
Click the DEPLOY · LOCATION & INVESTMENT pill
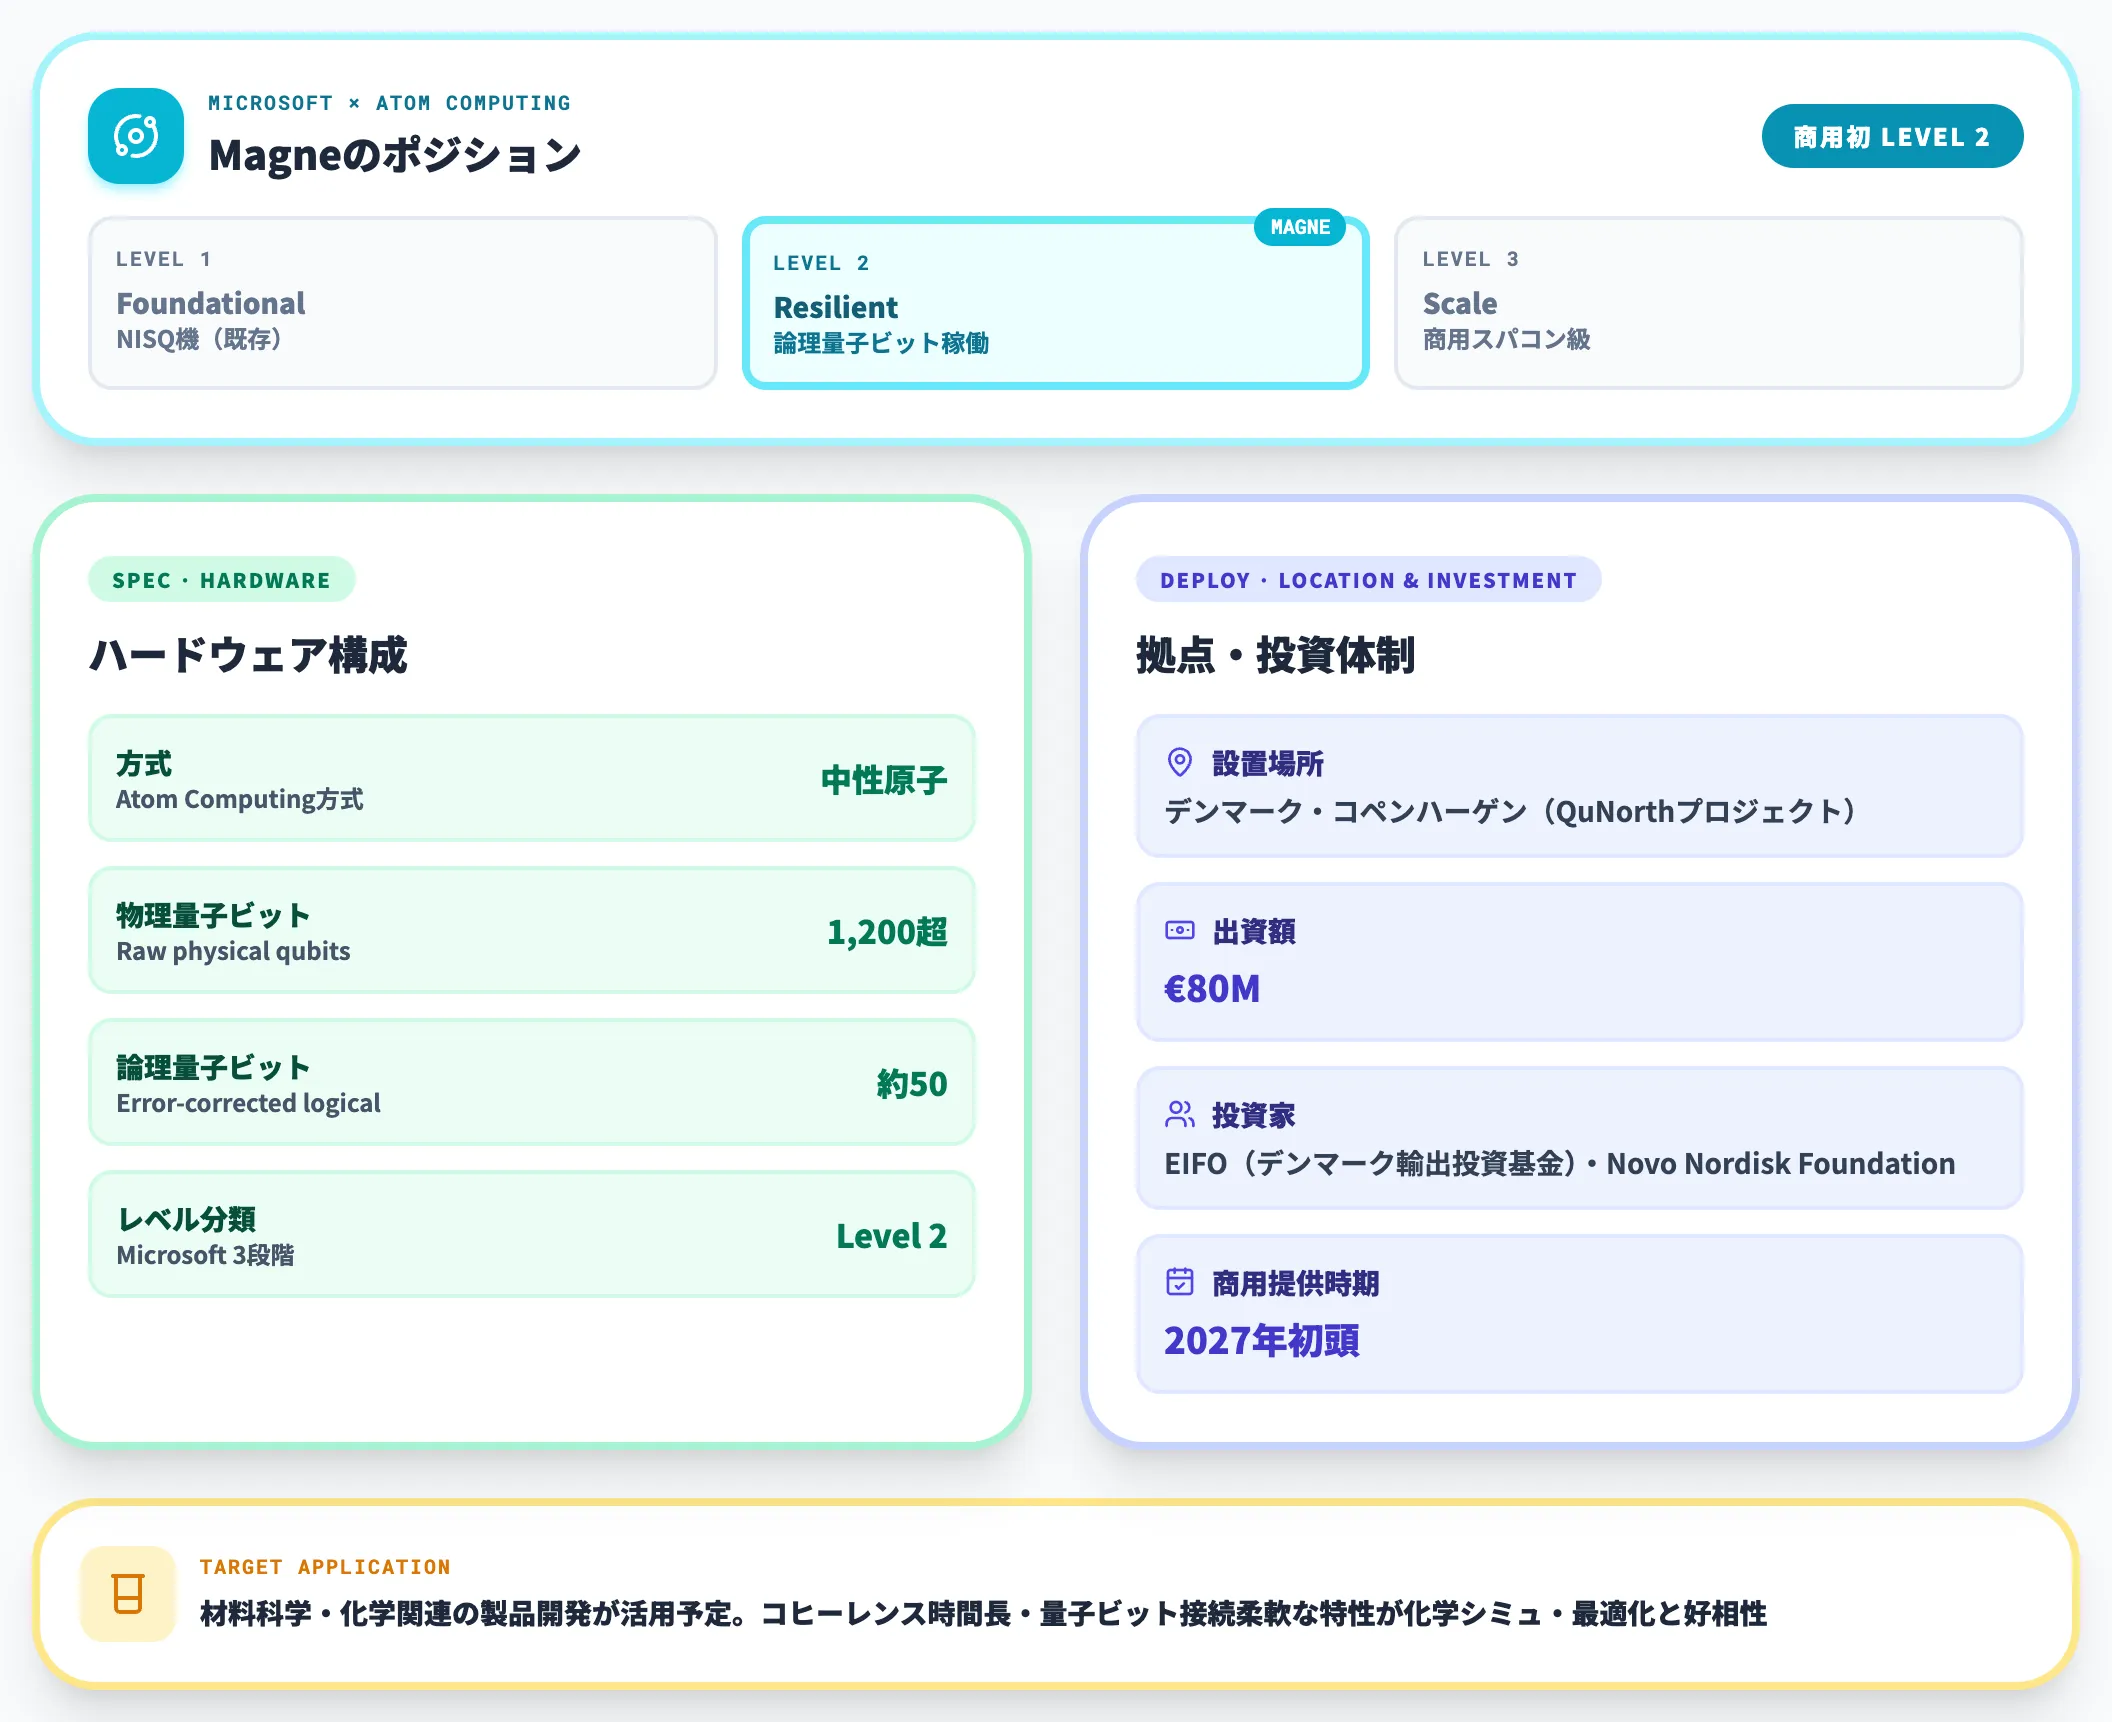[1368, 580]
